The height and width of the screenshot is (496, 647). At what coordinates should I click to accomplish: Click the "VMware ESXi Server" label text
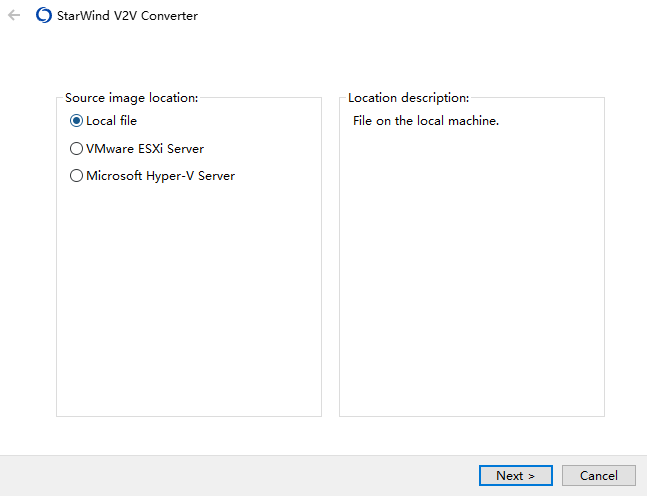click(x=145, y=149)
